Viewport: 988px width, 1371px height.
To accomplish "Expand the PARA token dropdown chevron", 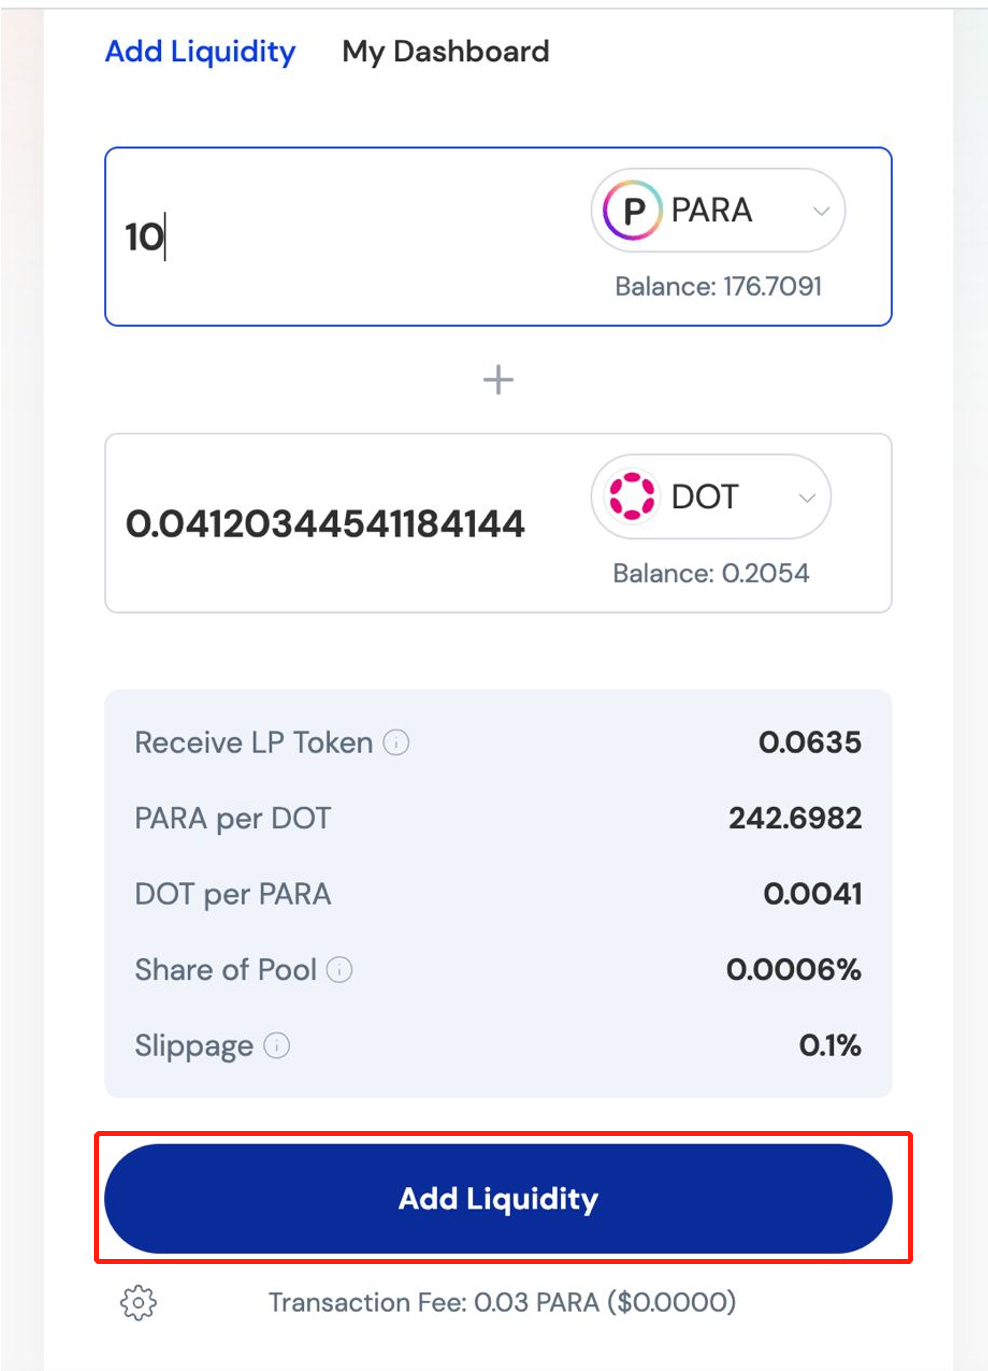I will click(x=821, y=211).
